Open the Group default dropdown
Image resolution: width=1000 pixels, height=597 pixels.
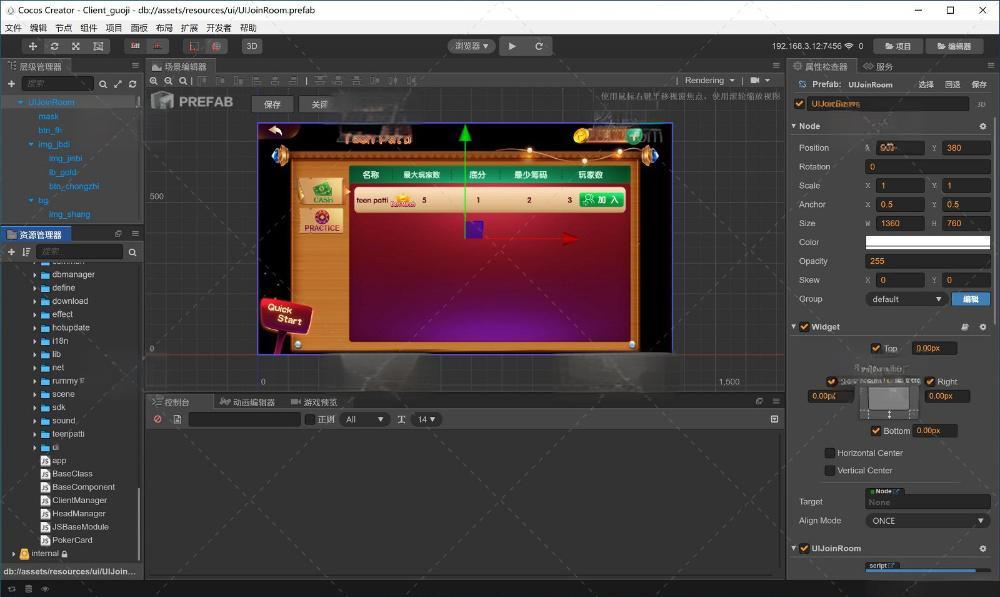pos(906,299)
